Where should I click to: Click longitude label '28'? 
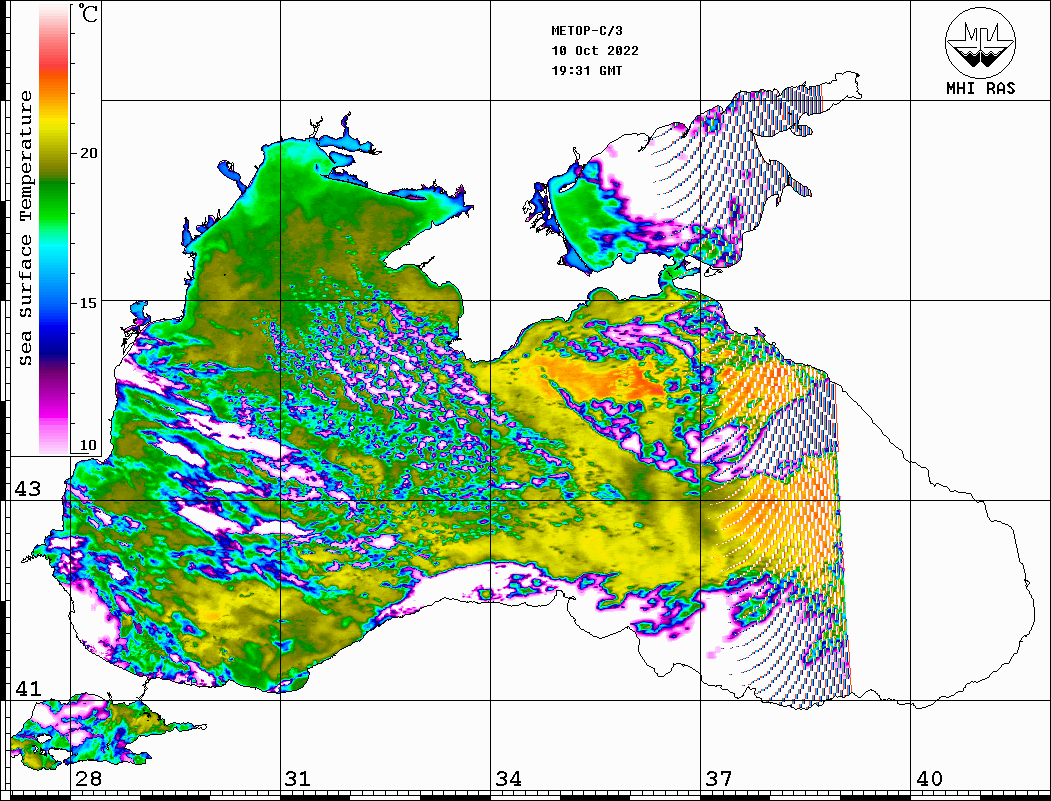click(x=88, y=778)
